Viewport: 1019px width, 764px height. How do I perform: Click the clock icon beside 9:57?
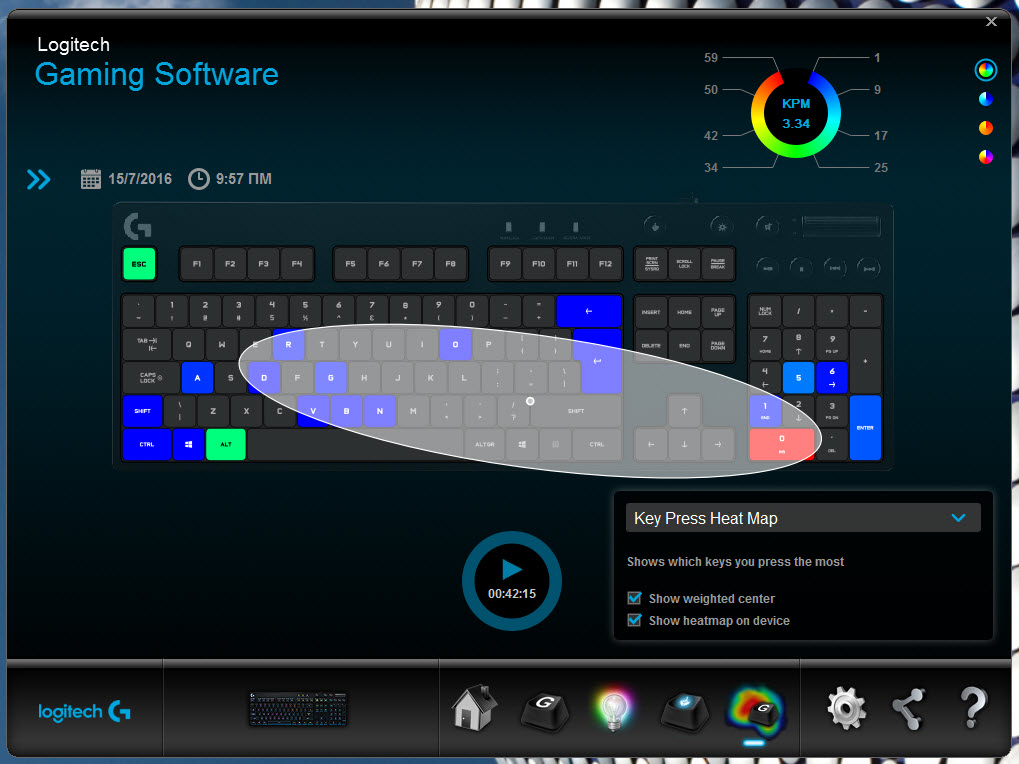pyautogui.click(x=198, y=179)
